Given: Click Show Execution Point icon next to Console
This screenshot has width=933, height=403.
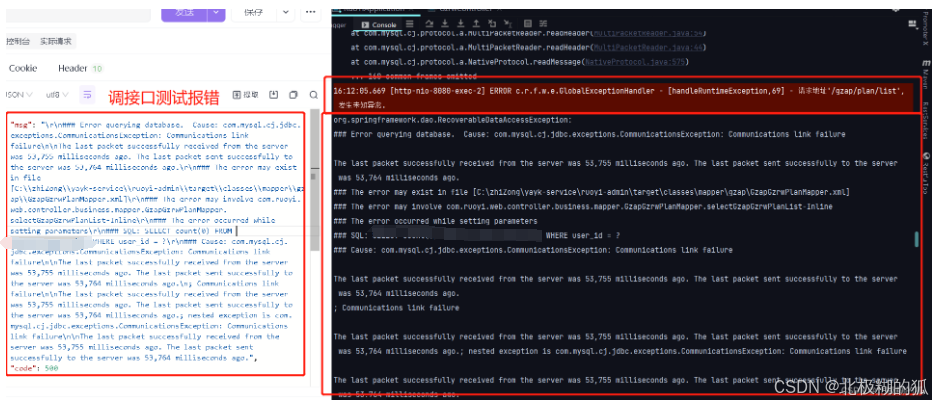Looking at the screenshot, I should pos(409,24).
